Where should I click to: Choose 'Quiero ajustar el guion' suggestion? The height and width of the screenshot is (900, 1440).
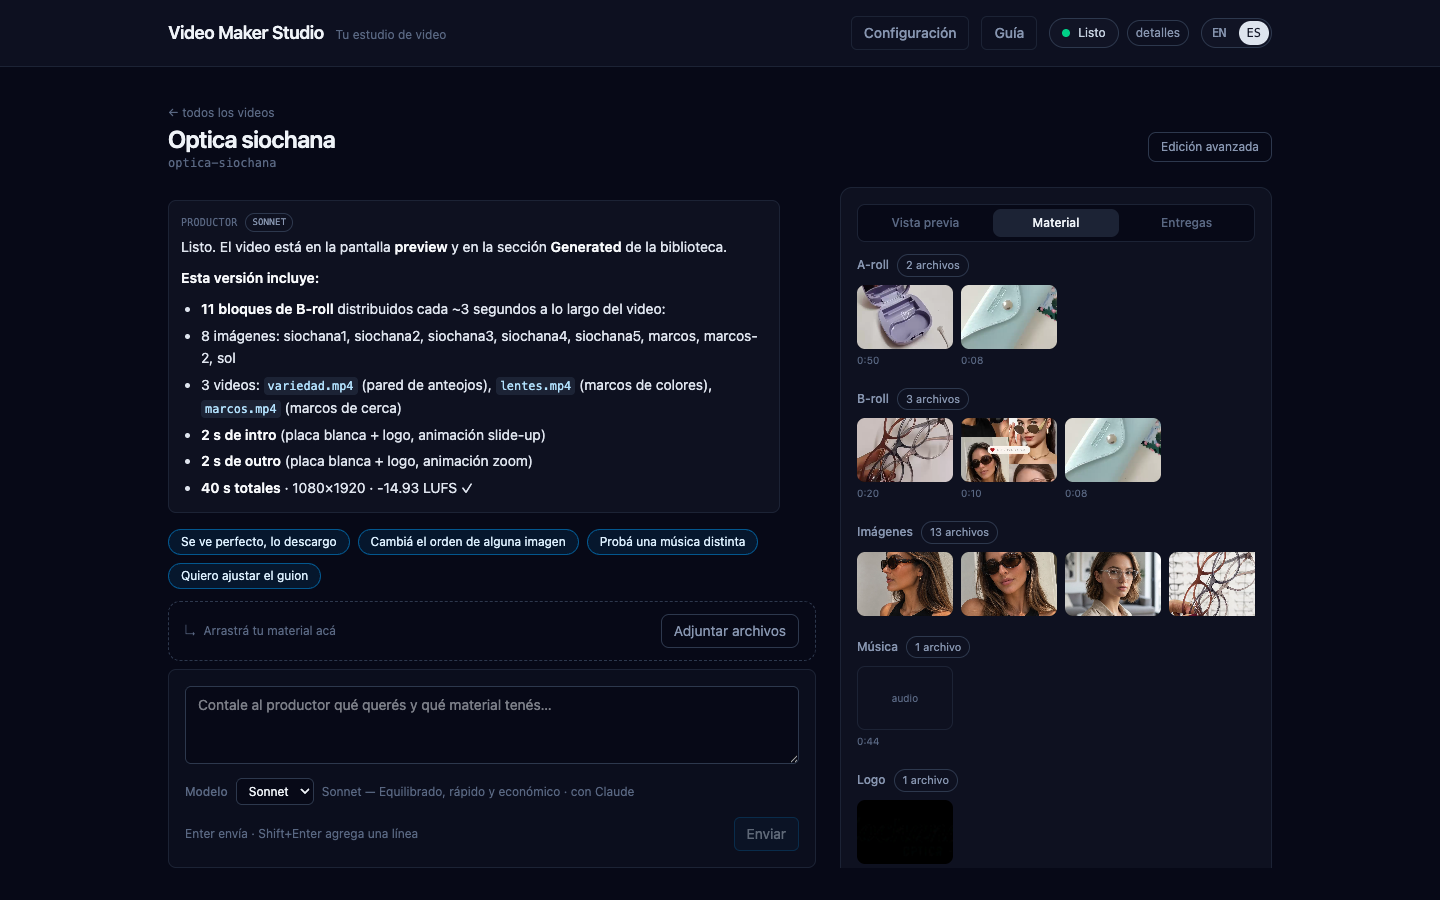244,576
